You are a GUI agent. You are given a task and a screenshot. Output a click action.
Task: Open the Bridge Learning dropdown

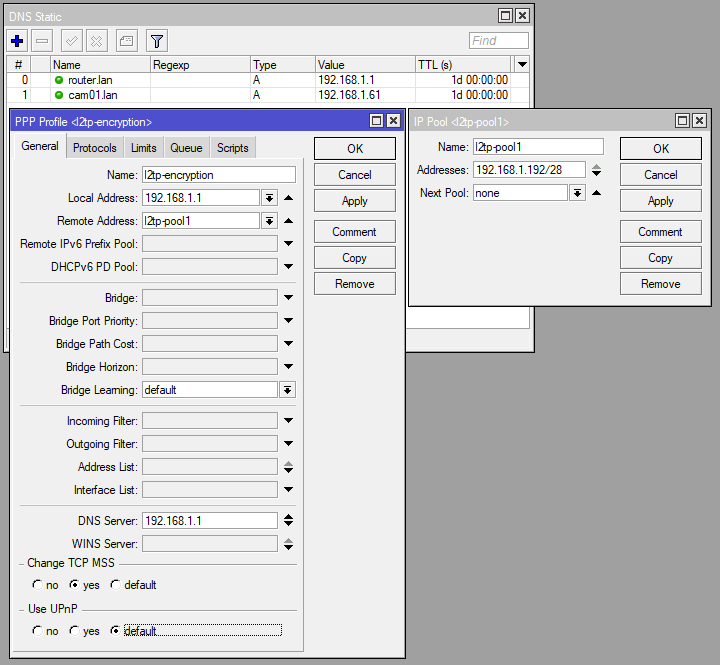click(x=287, y=390)
